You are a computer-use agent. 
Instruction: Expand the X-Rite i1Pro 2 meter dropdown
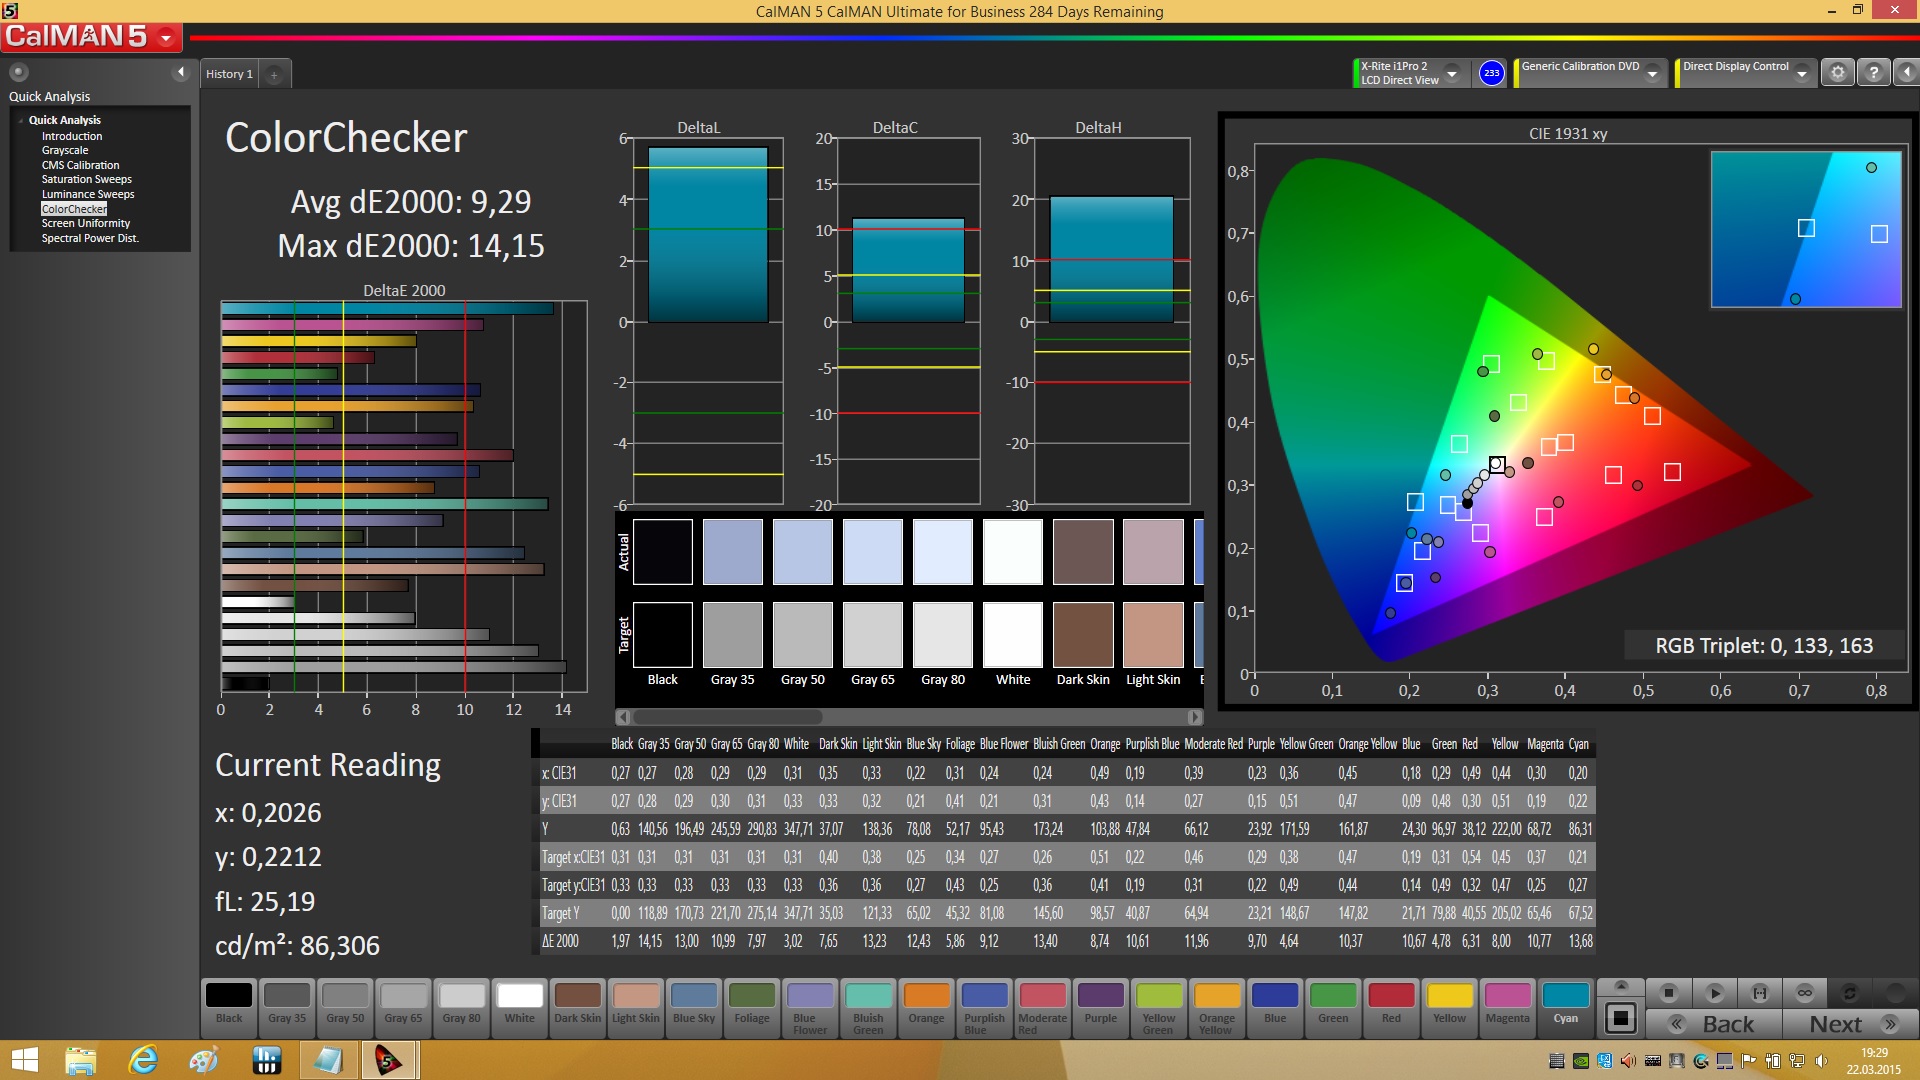[1452, 73]
